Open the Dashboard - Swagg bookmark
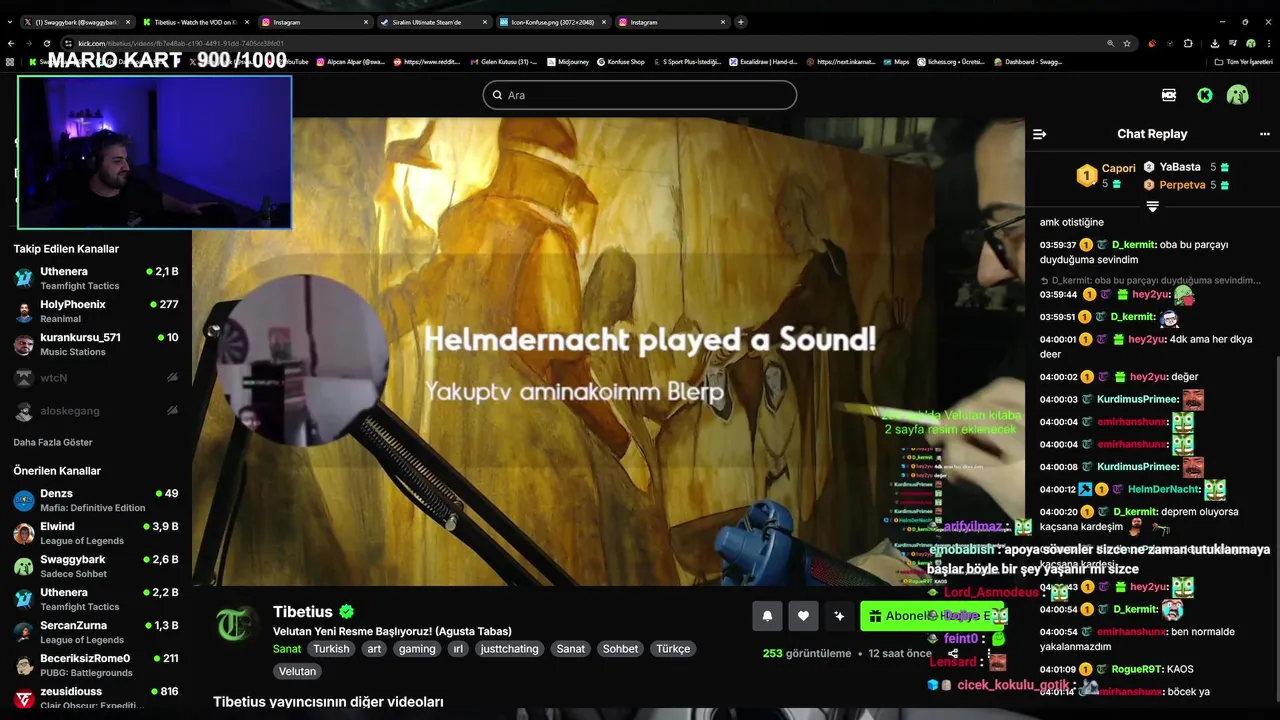 tap(1028, 62)
